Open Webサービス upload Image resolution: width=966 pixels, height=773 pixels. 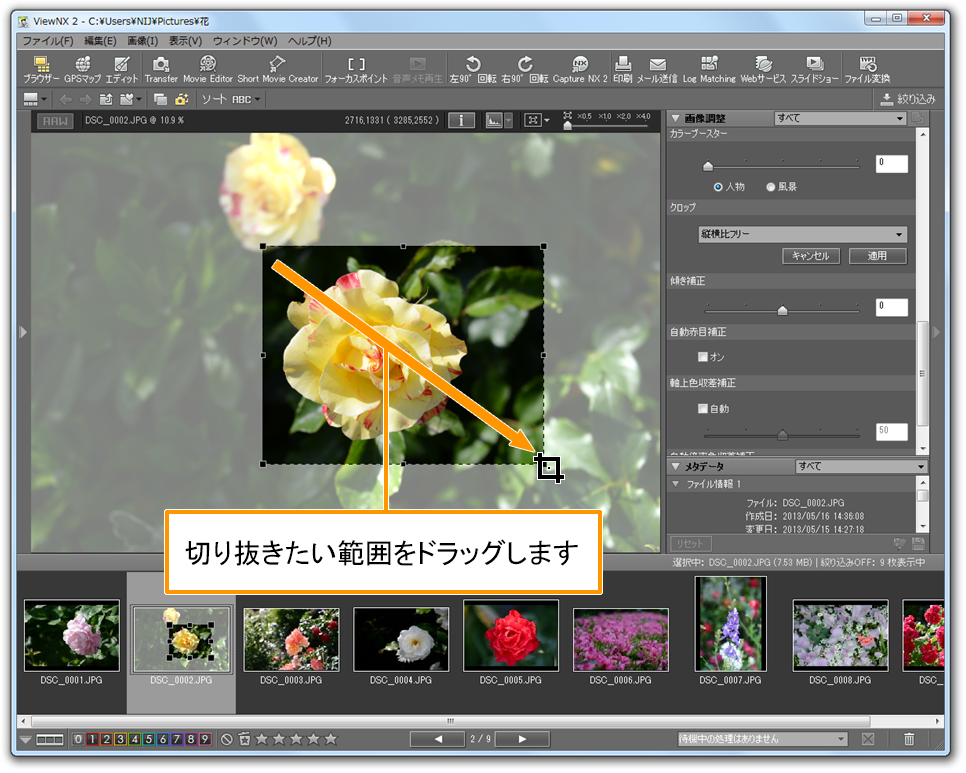click(763, 70)
